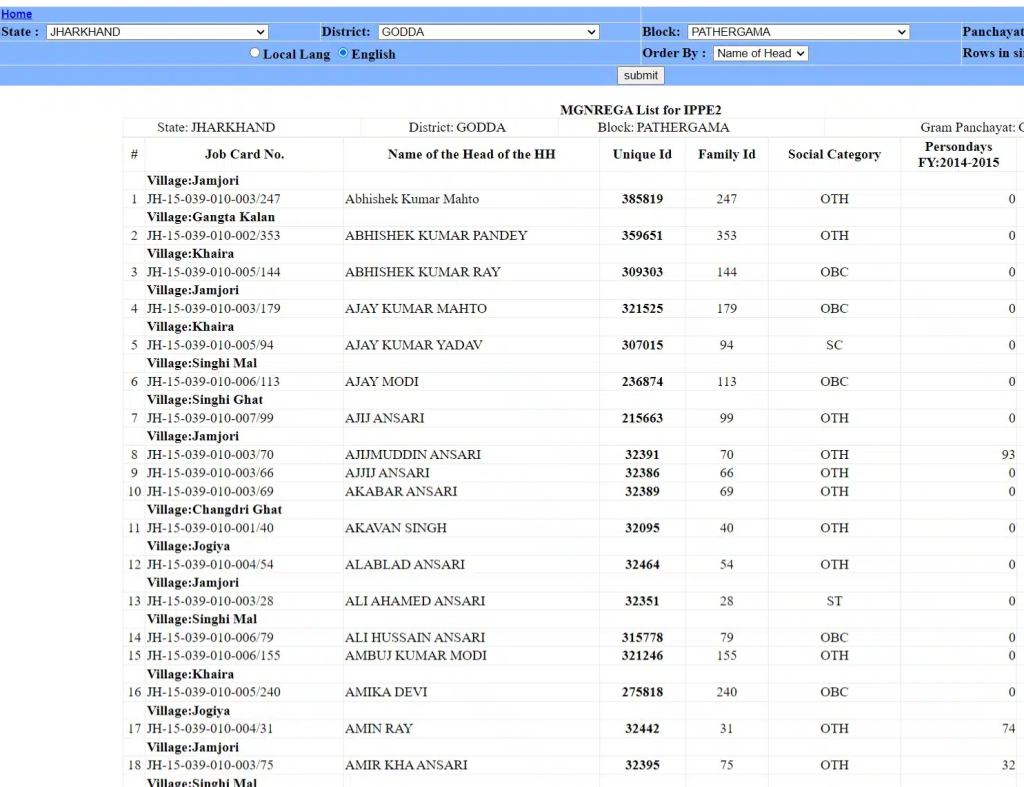Click the name AKABAR ANSARI

401,492
